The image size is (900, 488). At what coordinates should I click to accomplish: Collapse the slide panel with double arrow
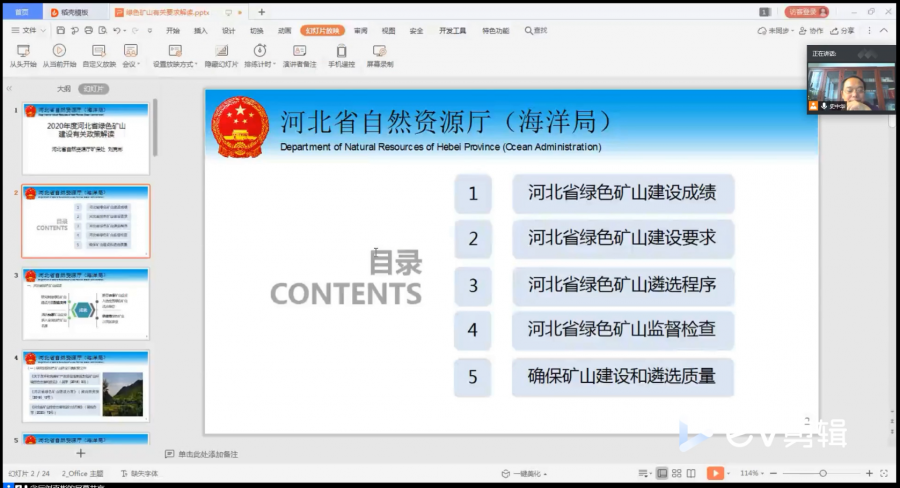click(x=9, y=88)
